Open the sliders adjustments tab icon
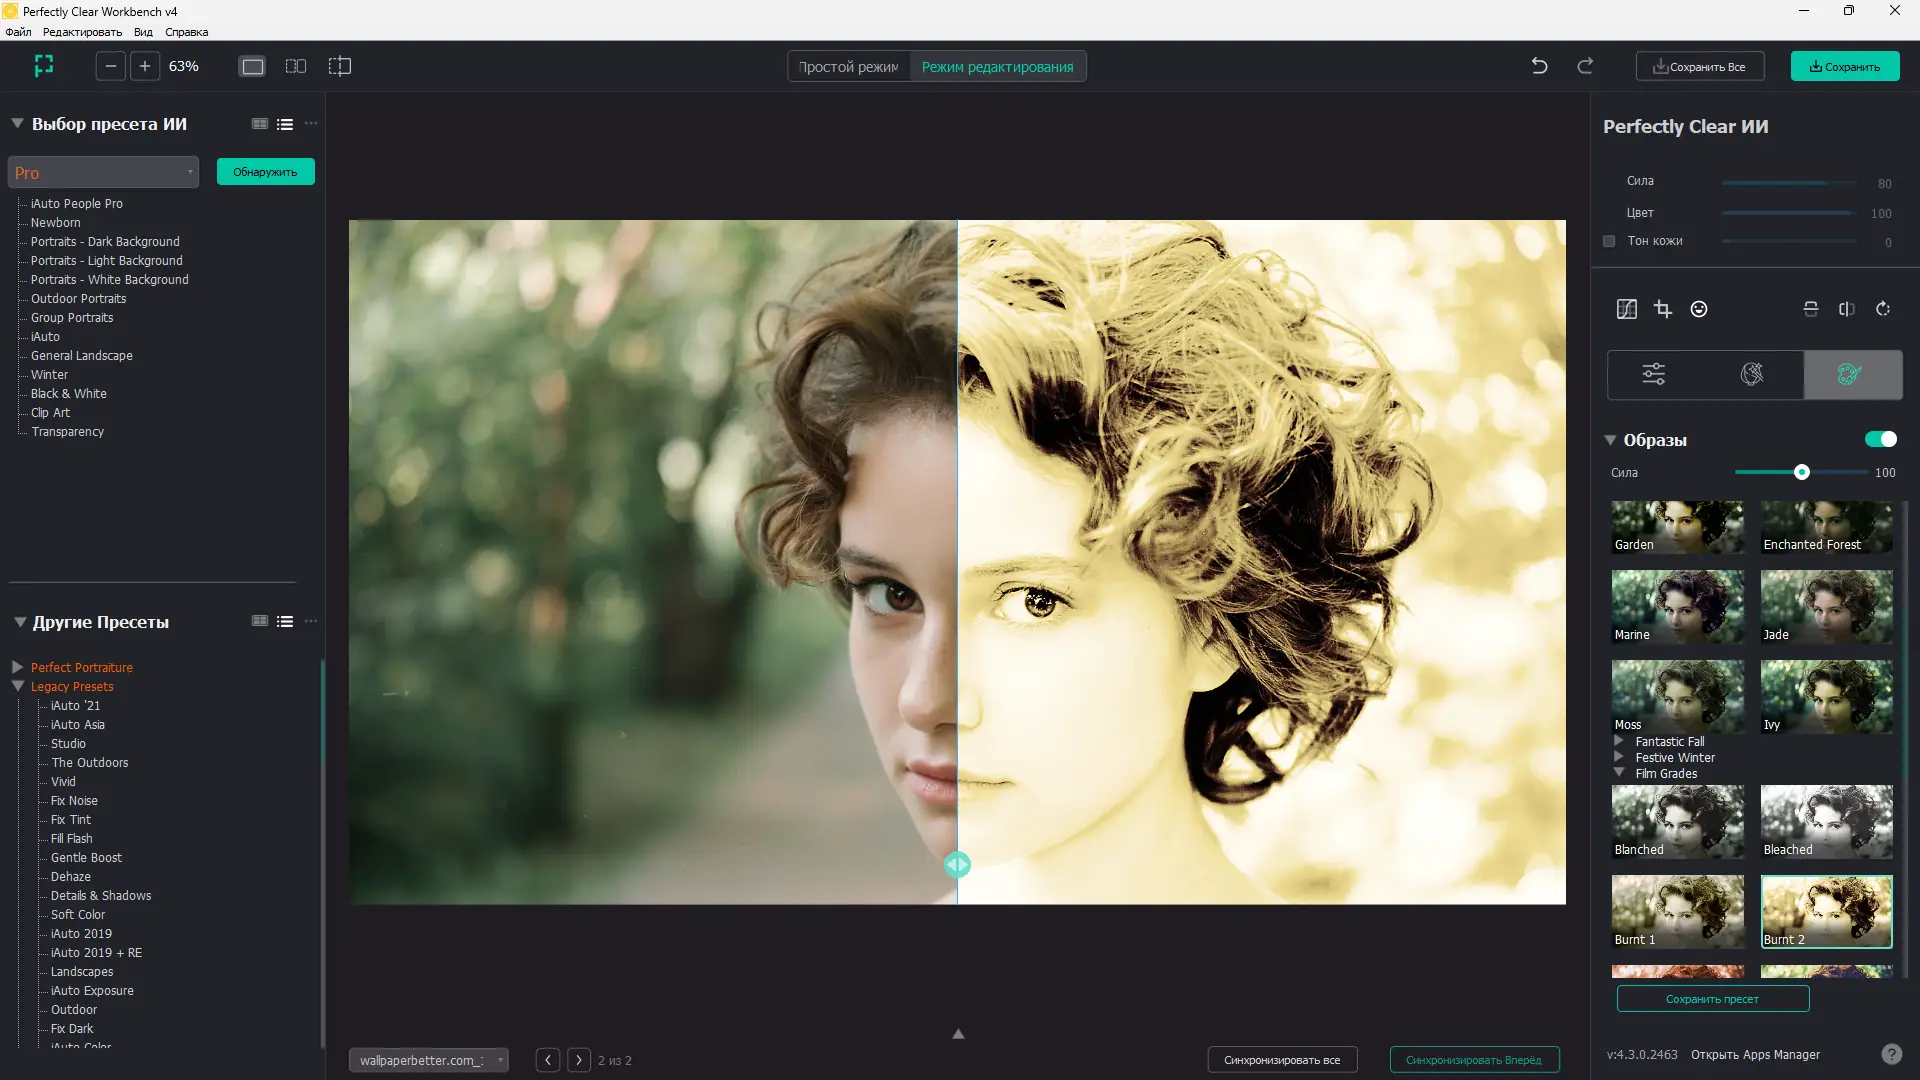Image resolution: width=1920 pixels, height=1080 pixels. [x=1654, y=374]
